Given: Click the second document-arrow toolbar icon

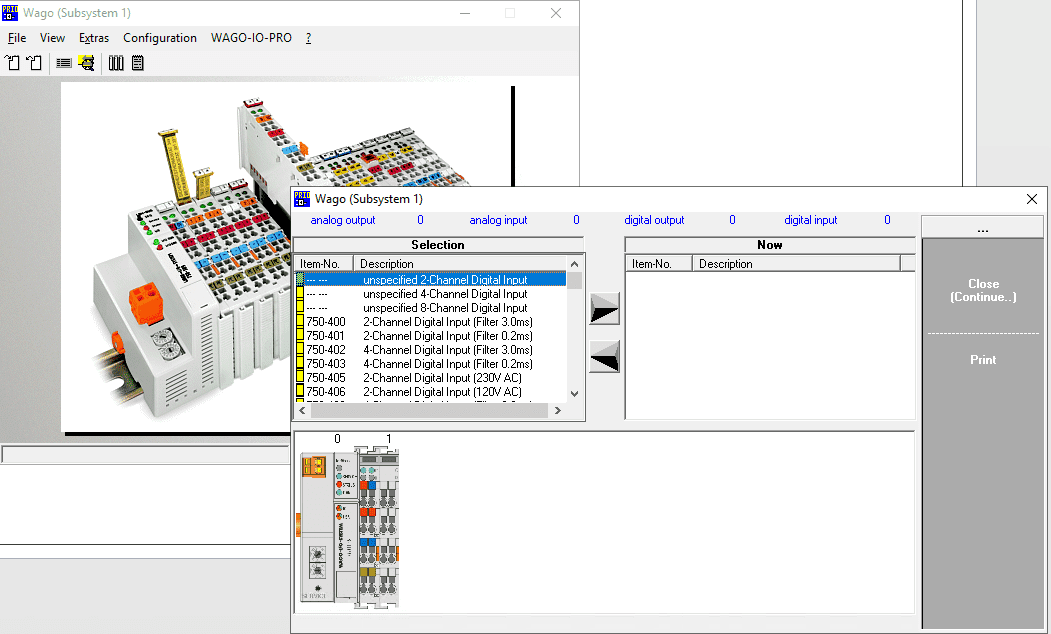Looking at the screenshot, I should (34, 63).
